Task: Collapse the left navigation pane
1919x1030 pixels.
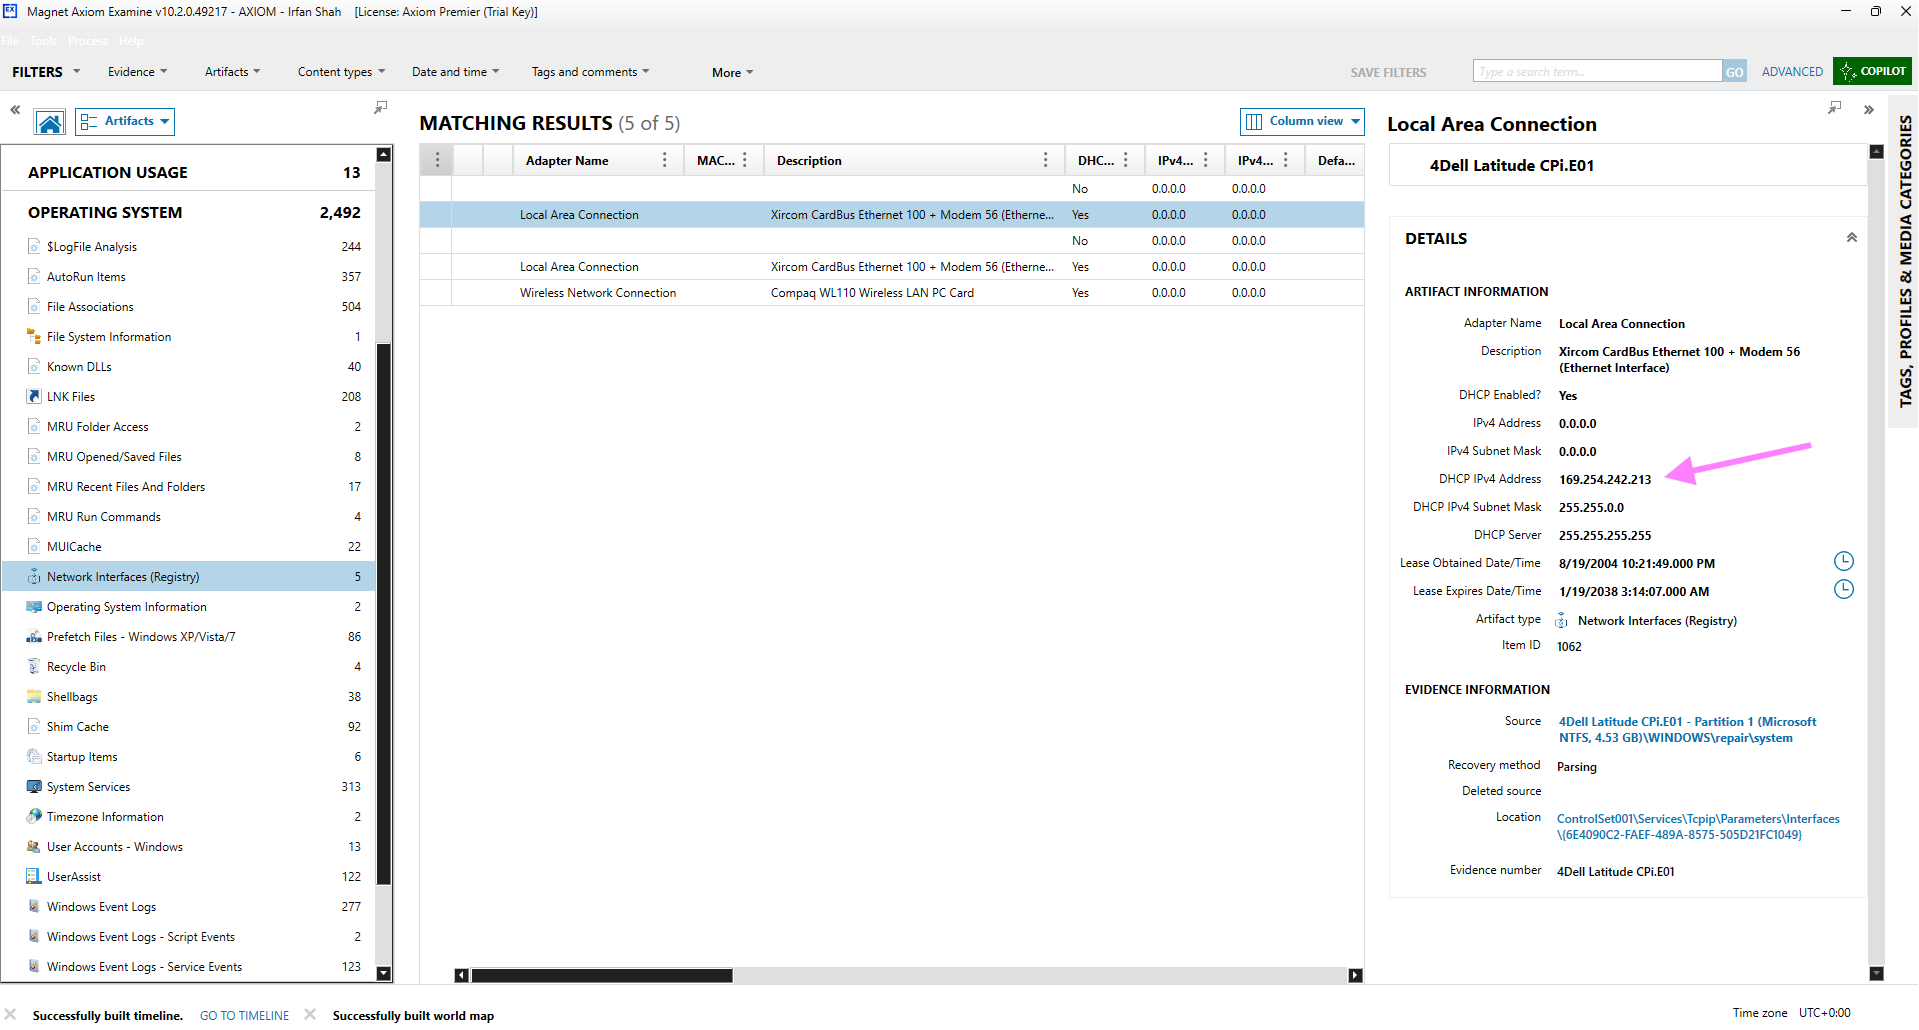Action: pos(15,110)
